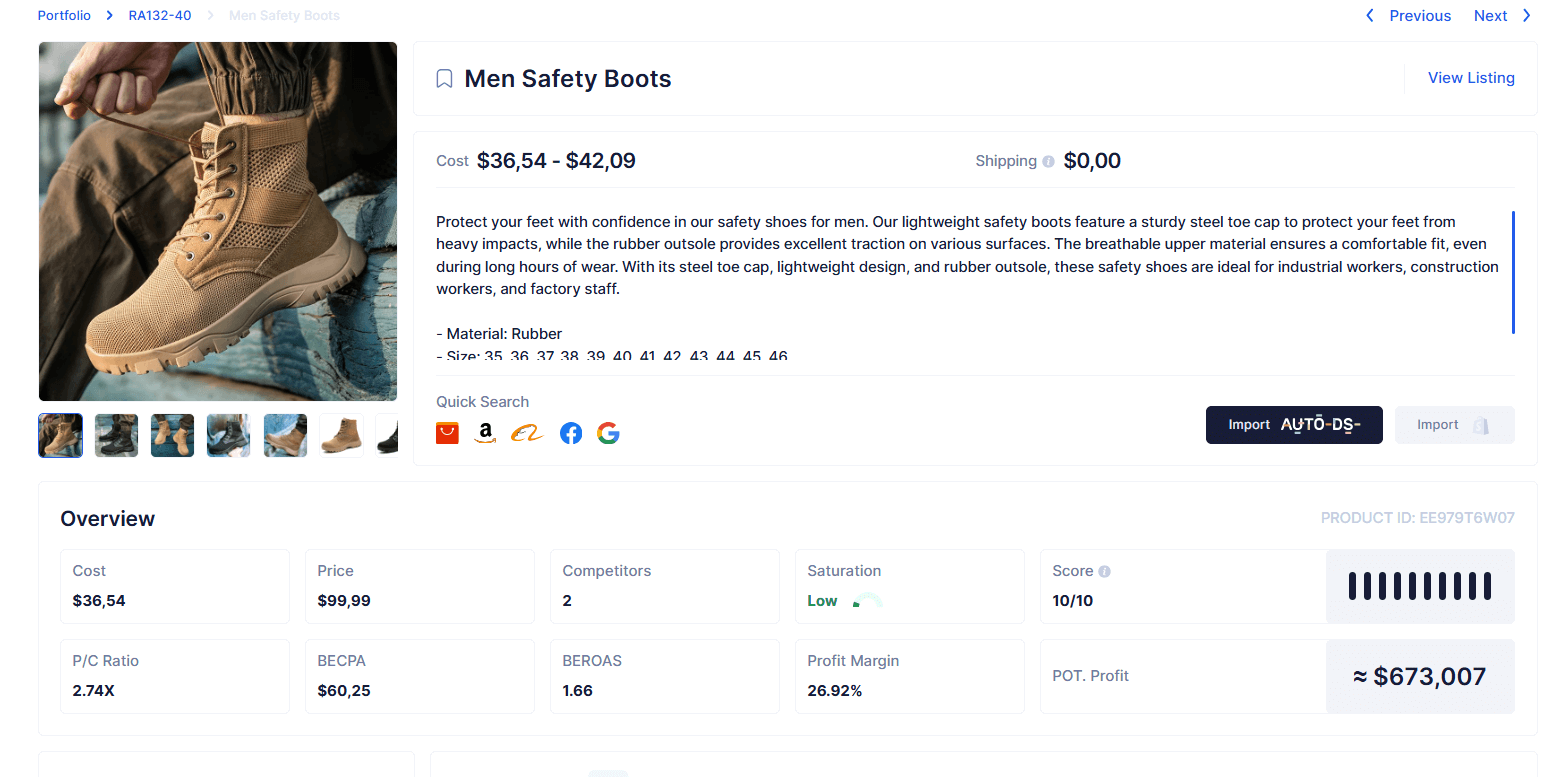The image size is (1554, 777).
Task: Open the Portfolio breadcrumb link
Action: pos(64,16)
